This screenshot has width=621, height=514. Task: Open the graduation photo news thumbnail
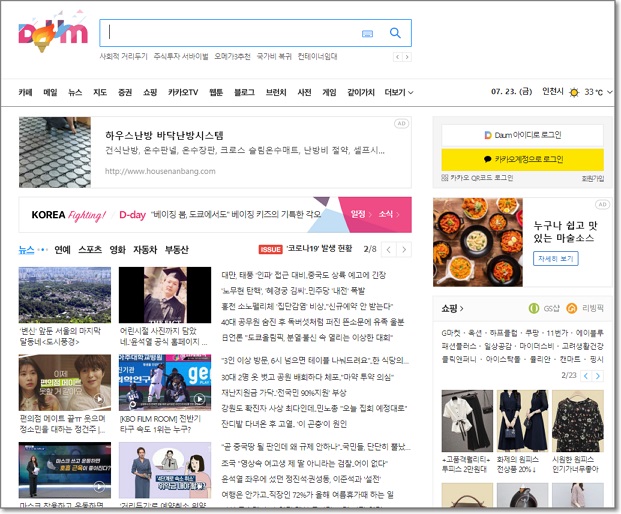[x=165, y=295]
